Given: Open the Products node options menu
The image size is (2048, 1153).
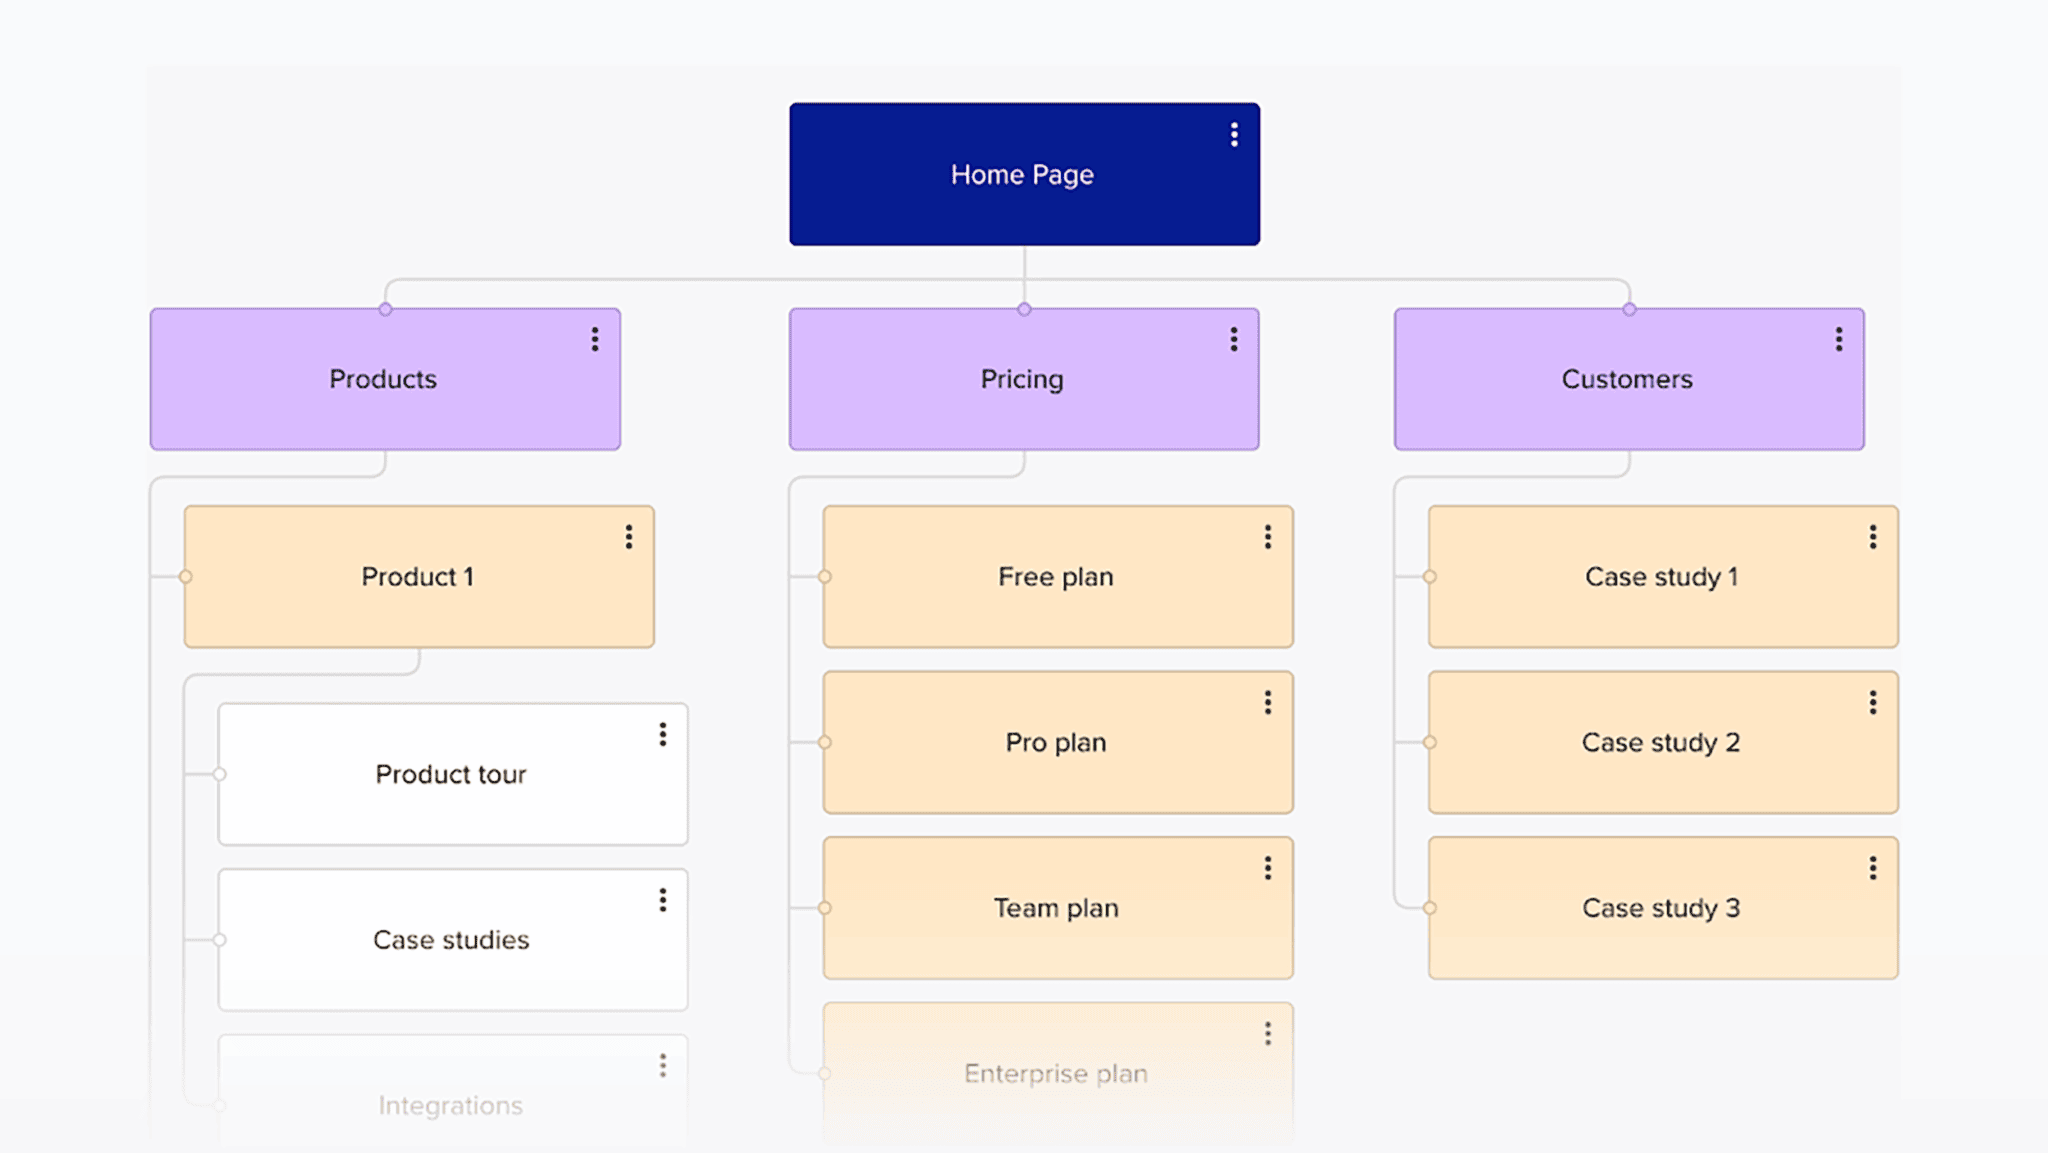Looking at the screenshot, I should pos(594,340).
